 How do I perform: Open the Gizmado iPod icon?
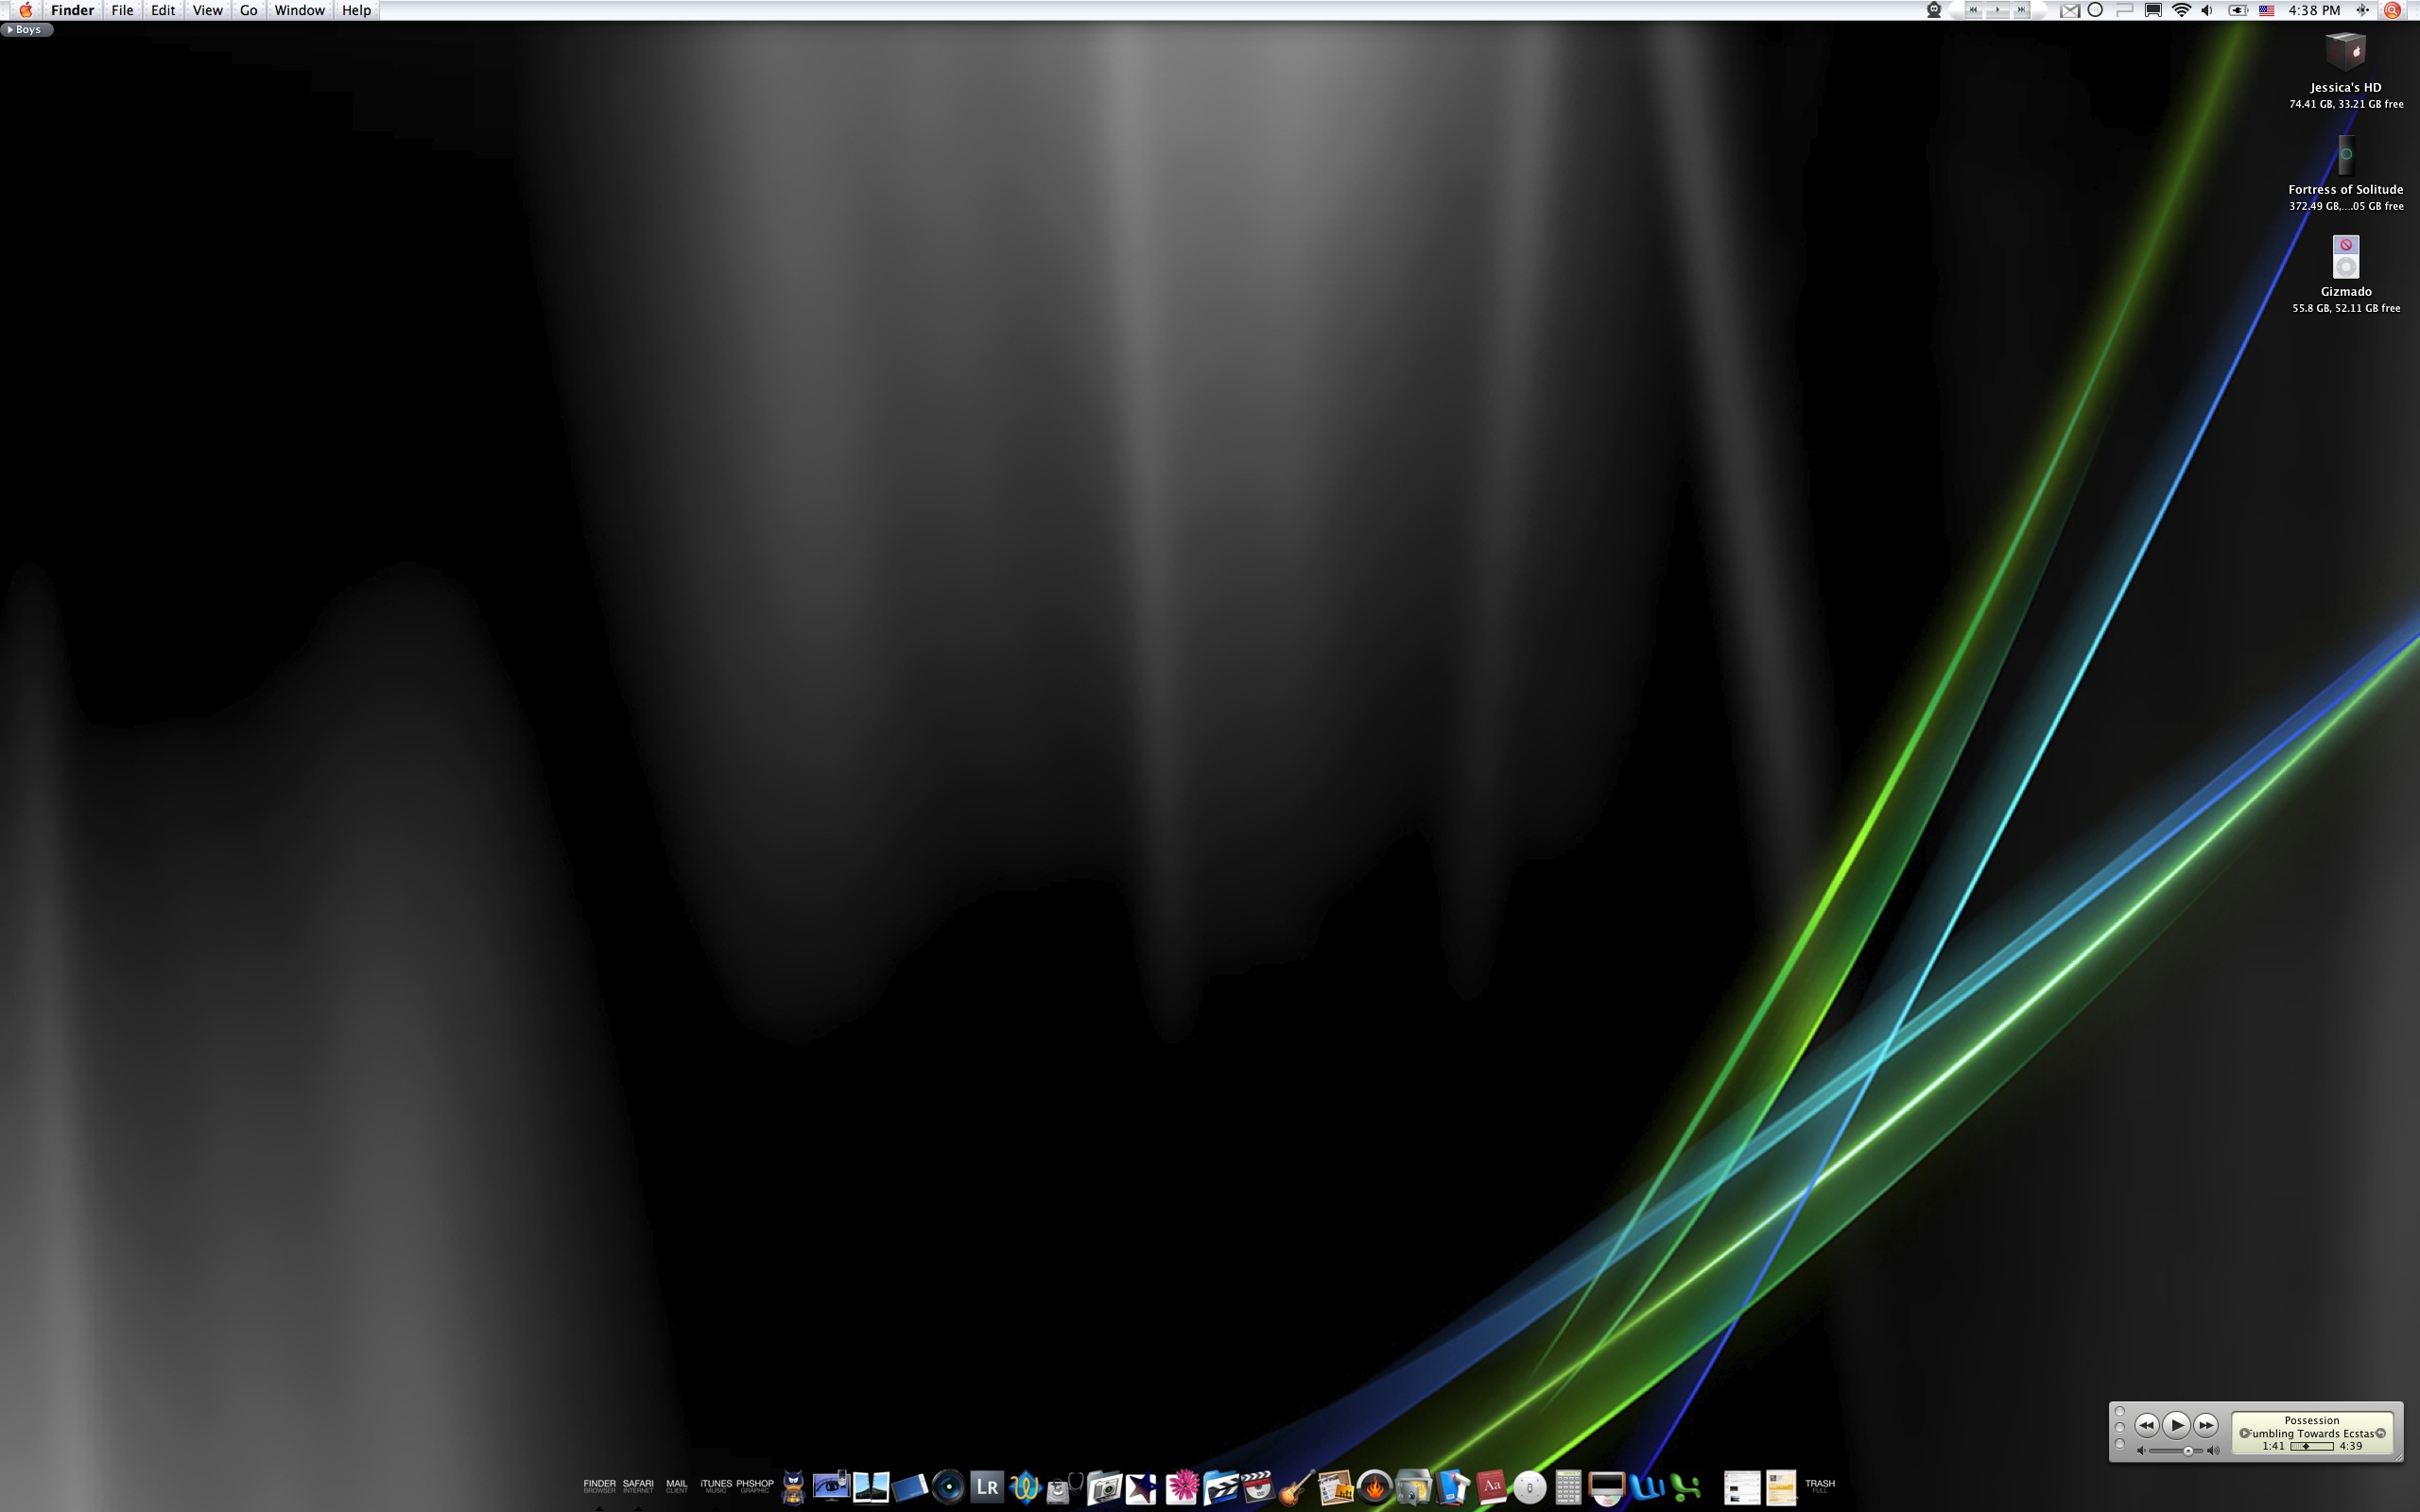pyautogui.click(x=2345, y=257)
